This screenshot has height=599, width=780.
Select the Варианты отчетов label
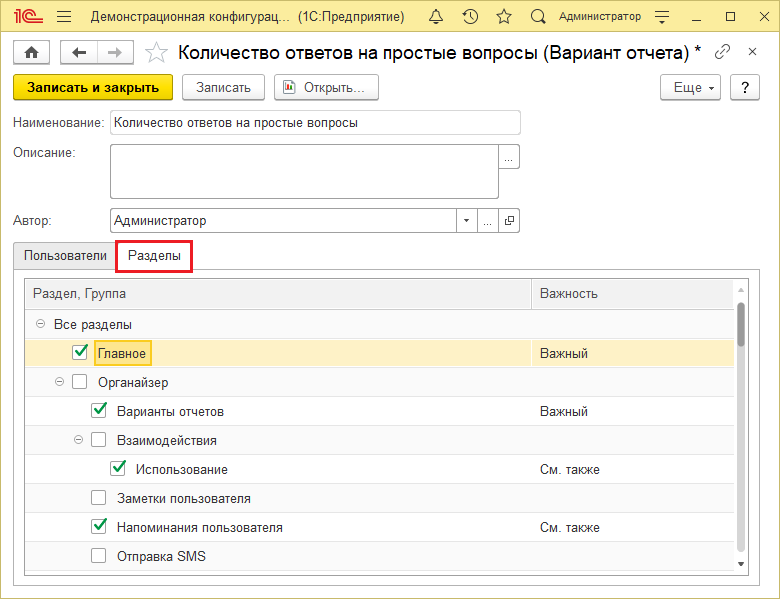[170, 411]
